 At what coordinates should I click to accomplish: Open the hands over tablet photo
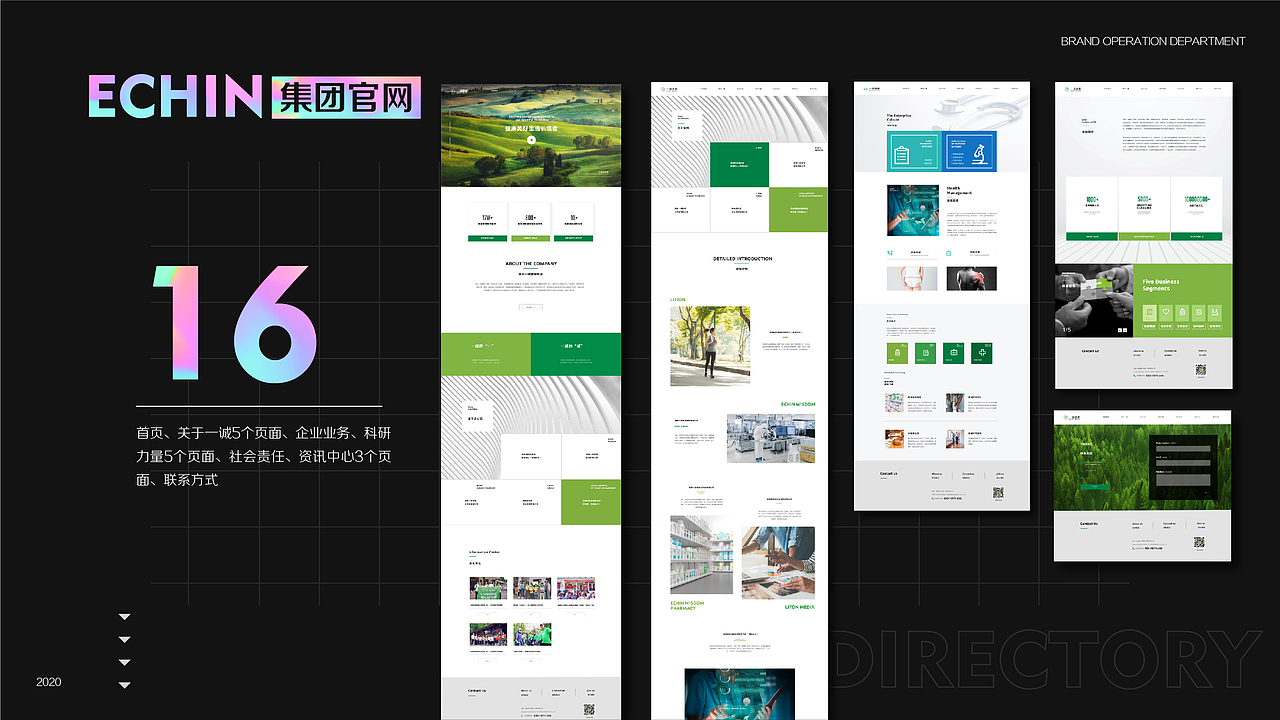click(x=778, y=563)
